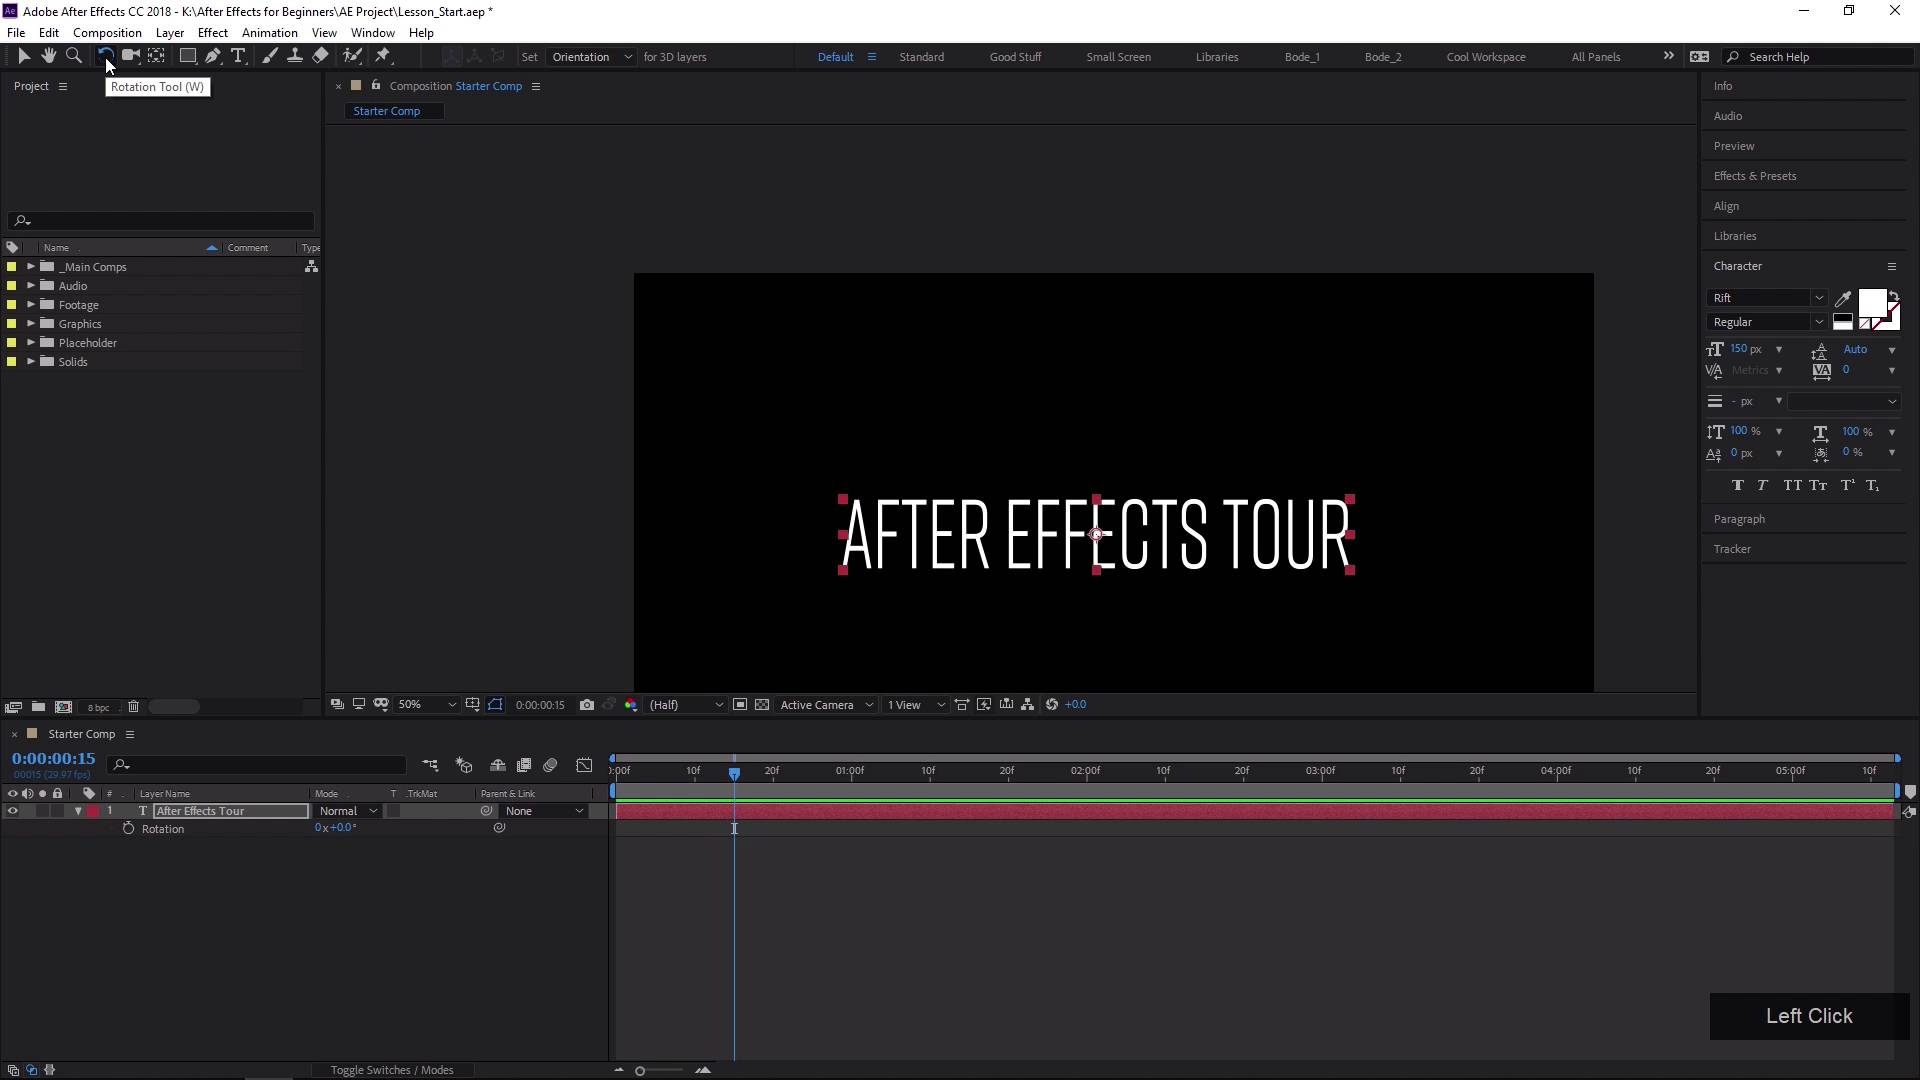The height and width of the screenshot is (1080, 1920).
Task: Expand the _Main Comps folder
Action: click(29, 266)
